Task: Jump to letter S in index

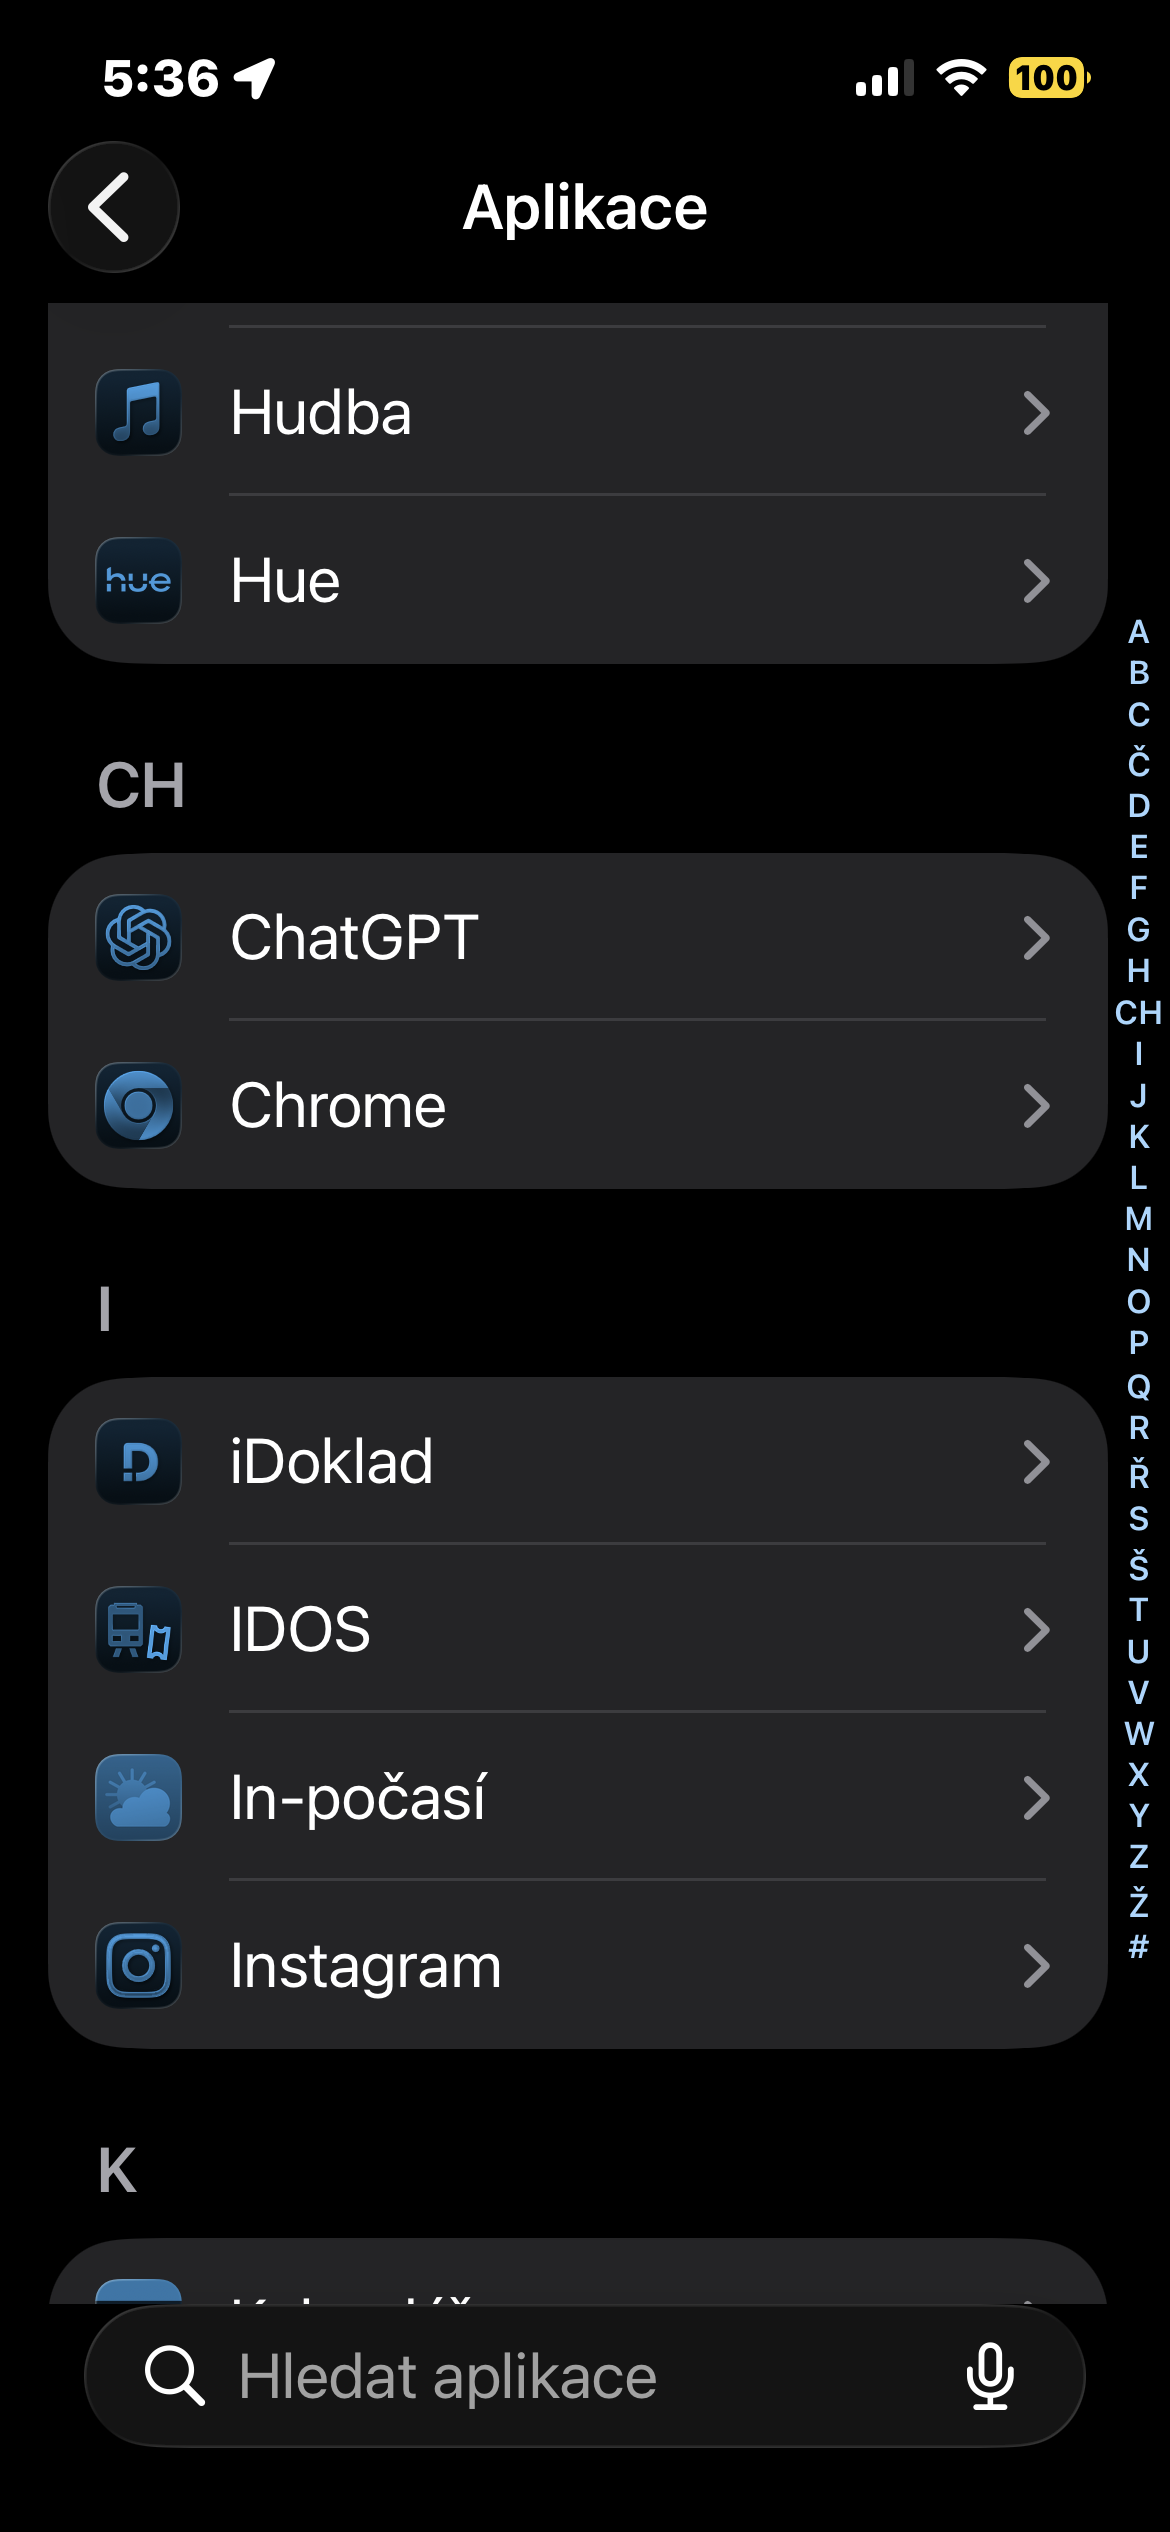Action: click(1138, 1519)
